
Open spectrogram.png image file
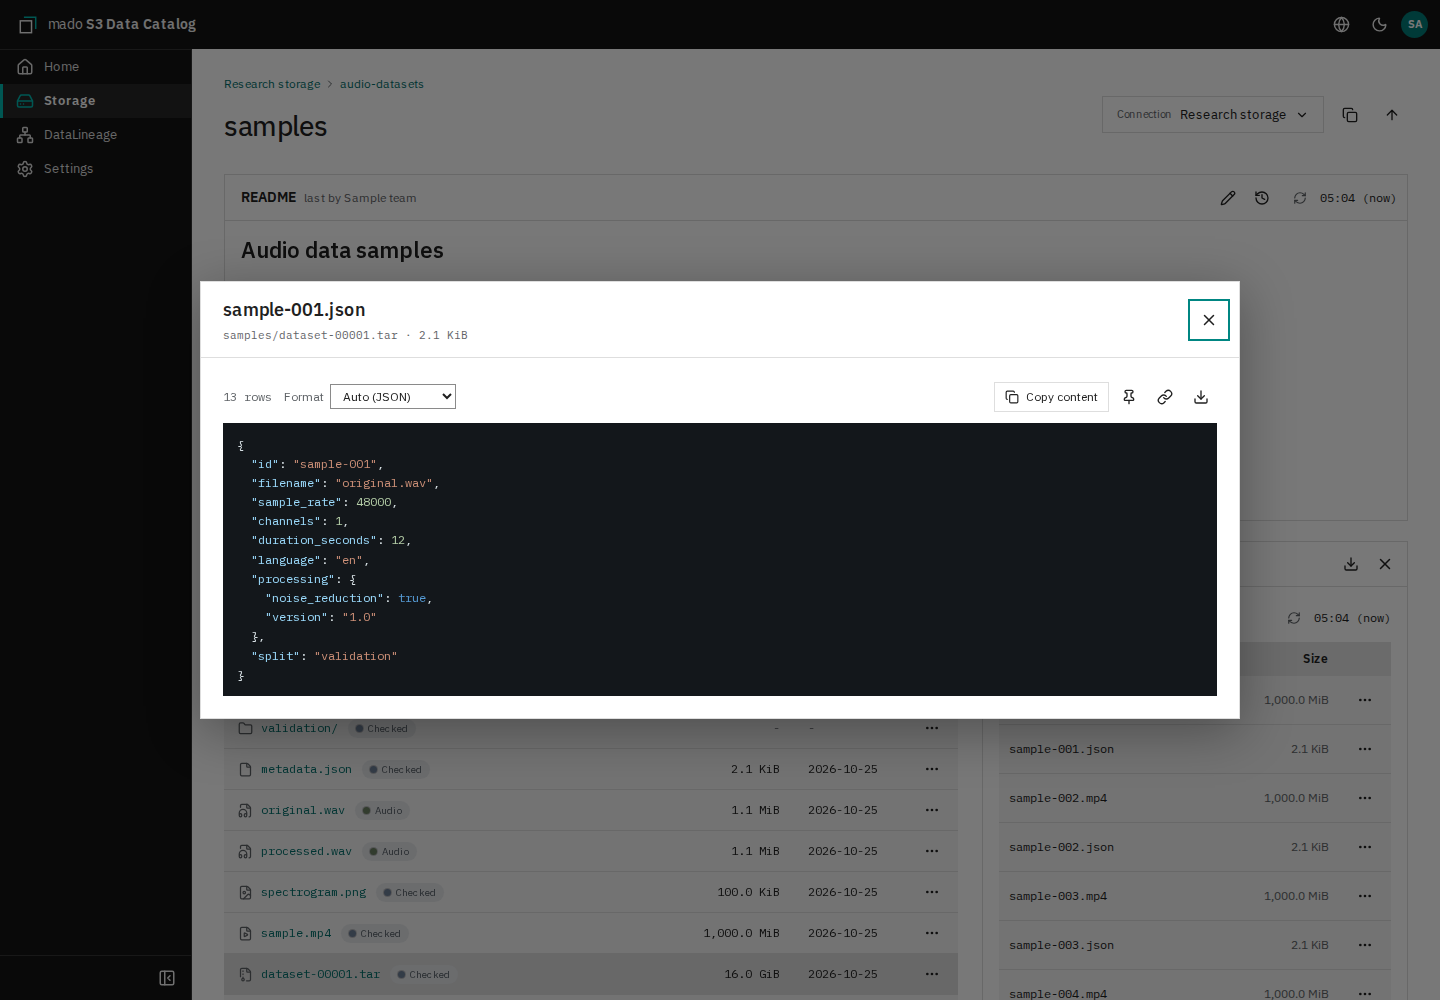tap(313, 893)
